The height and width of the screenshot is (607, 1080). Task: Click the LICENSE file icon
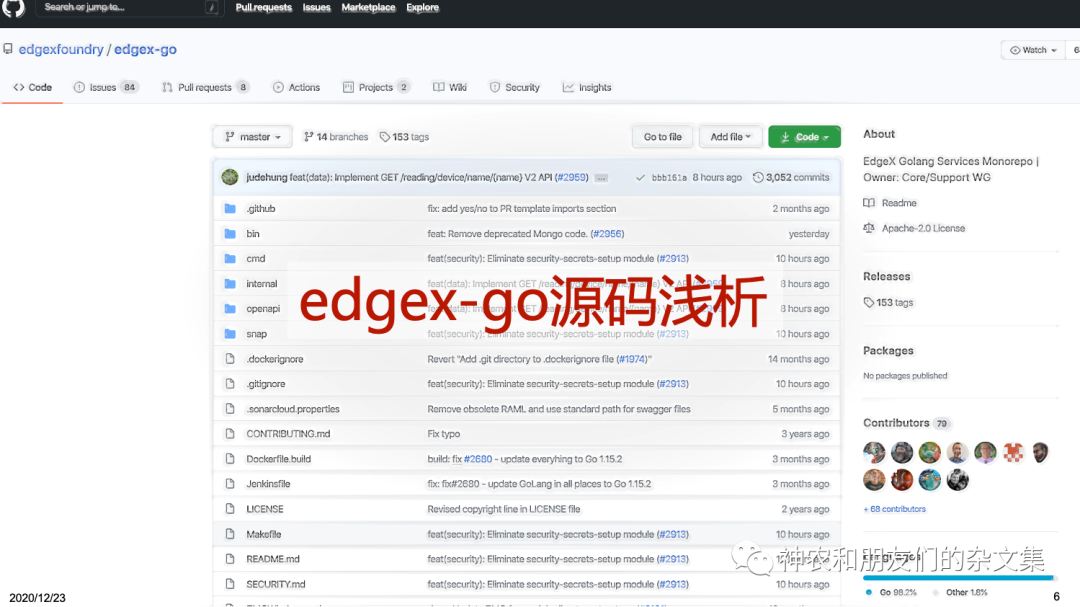pos(230,508)
